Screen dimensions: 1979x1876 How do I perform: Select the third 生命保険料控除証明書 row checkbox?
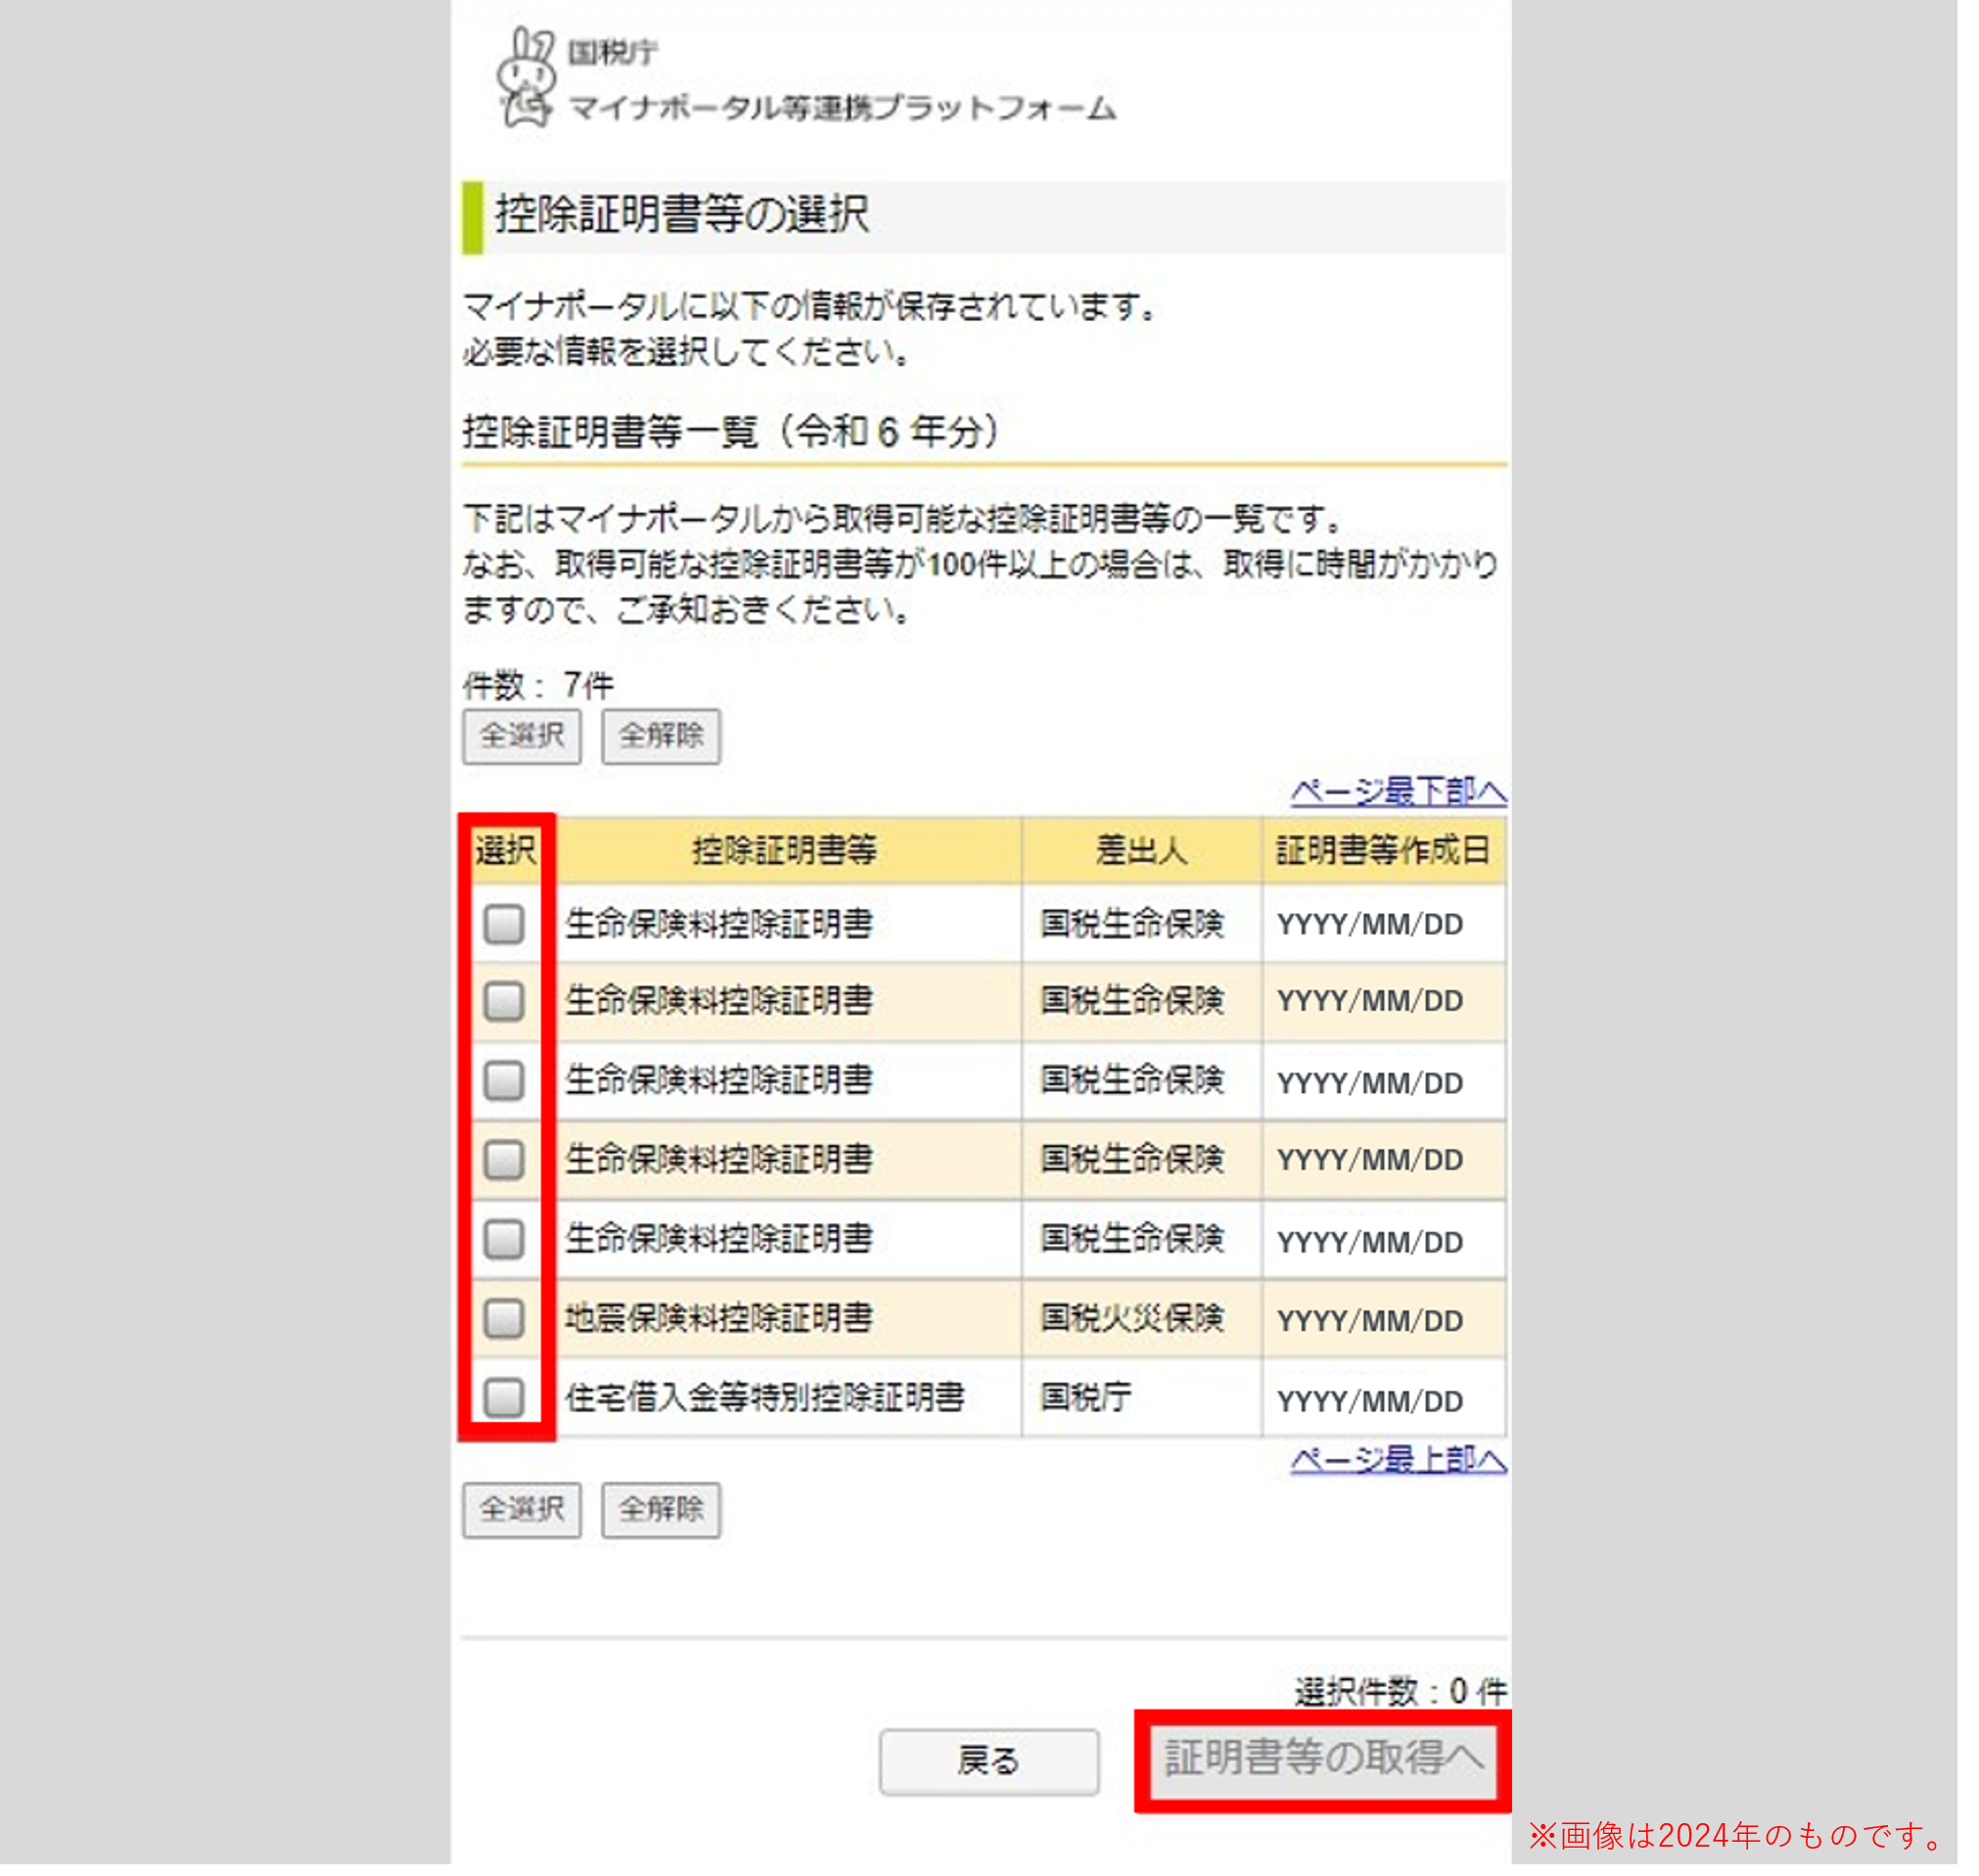[x=504, y=1081]
